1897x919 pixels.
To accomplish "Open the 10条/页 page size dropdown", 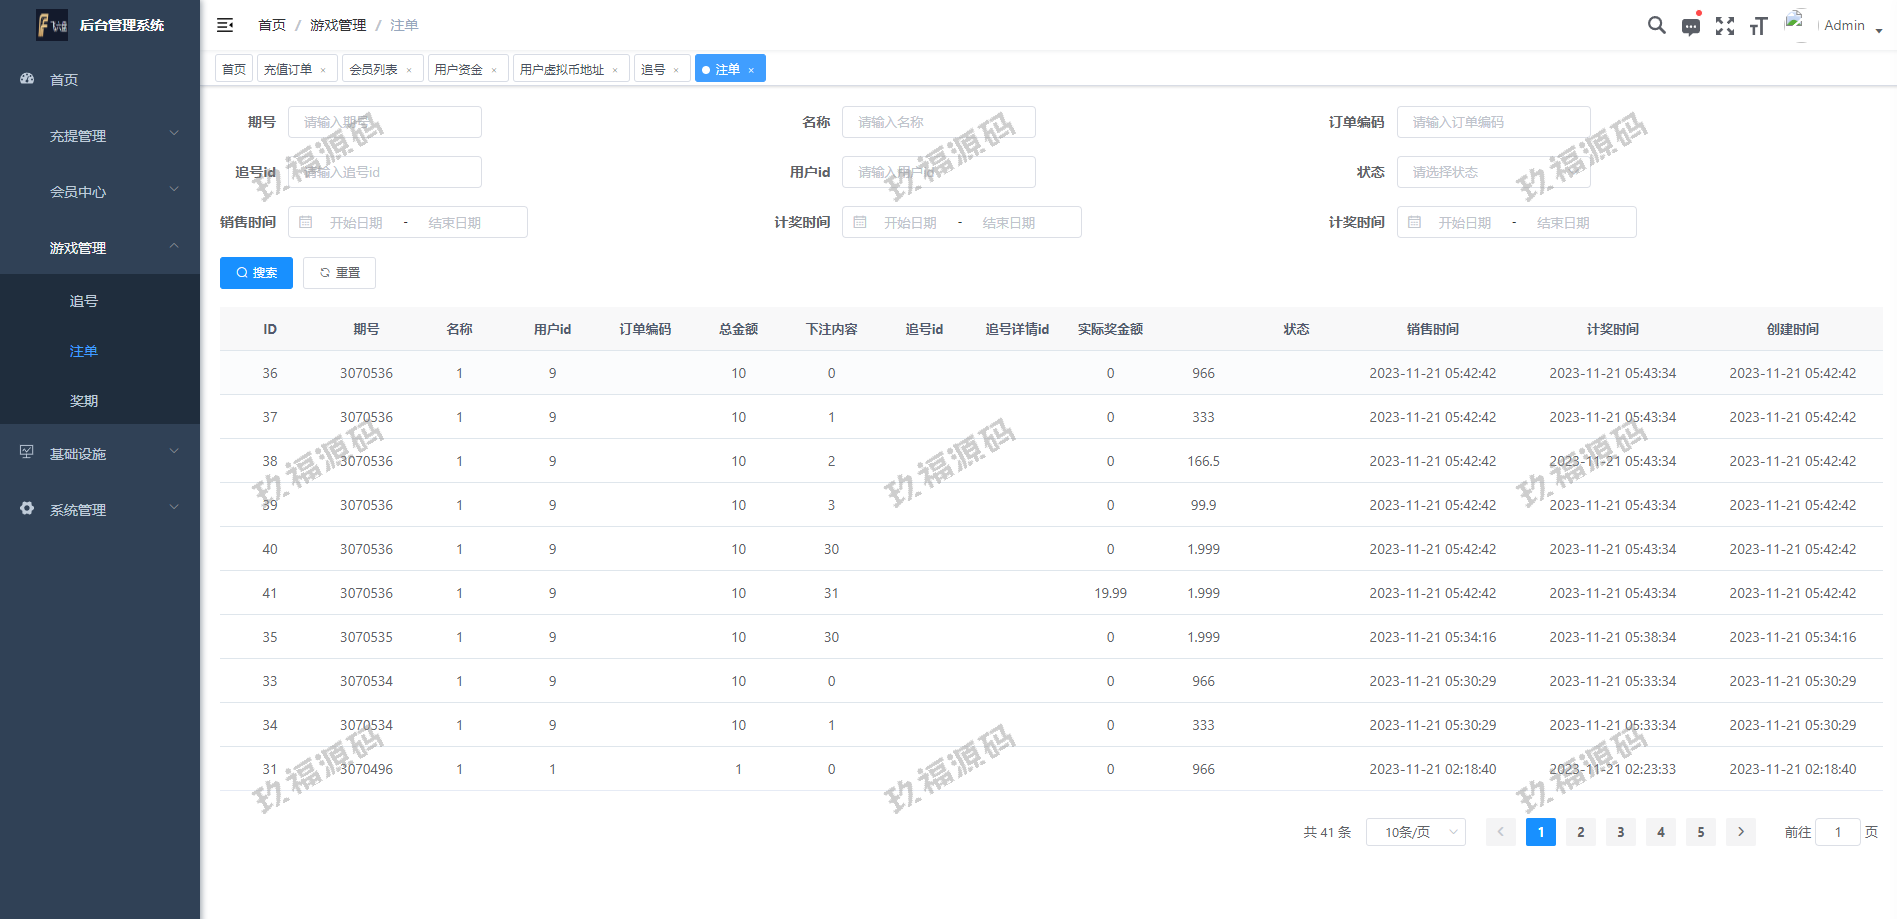I will tap(1415, 832).
